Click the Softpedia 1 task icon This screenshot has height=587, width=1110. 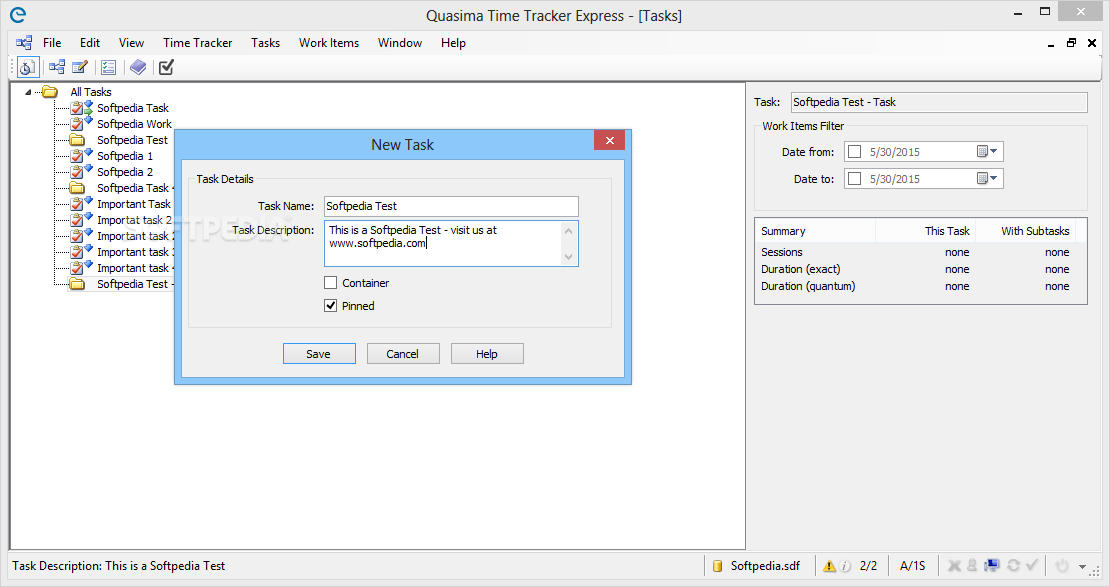tap(77, 156)
